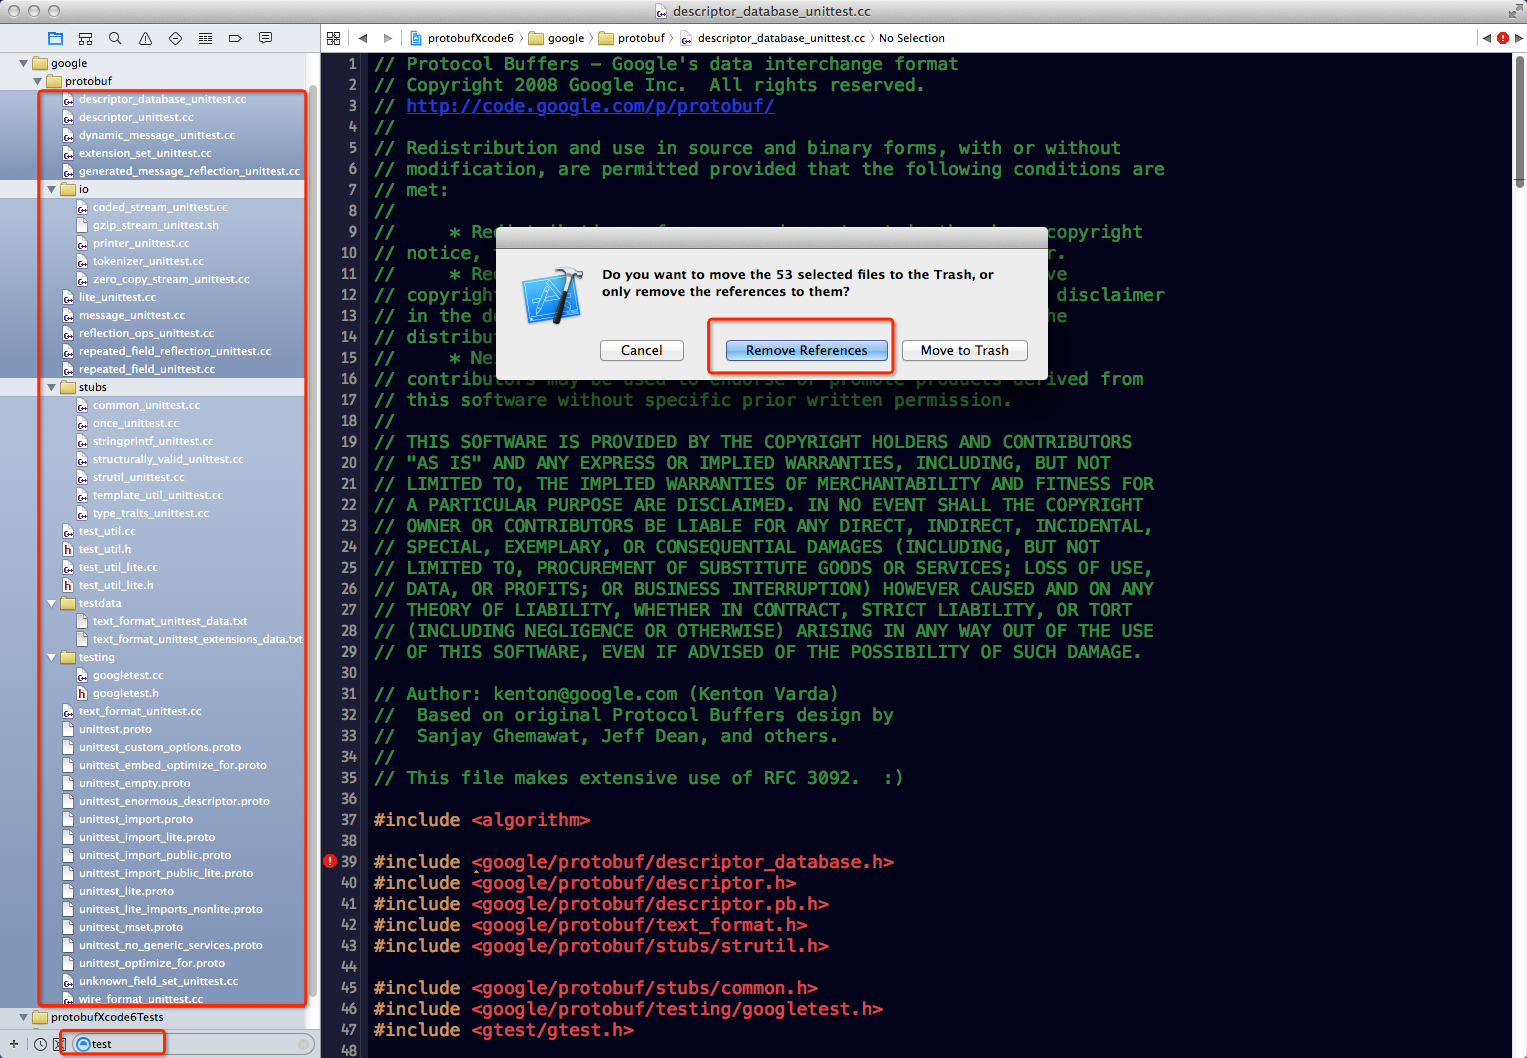This screenshot has height=1058, width=1527.
Task: Open the Breakpoint navigator
Action: tap(235, 38)
